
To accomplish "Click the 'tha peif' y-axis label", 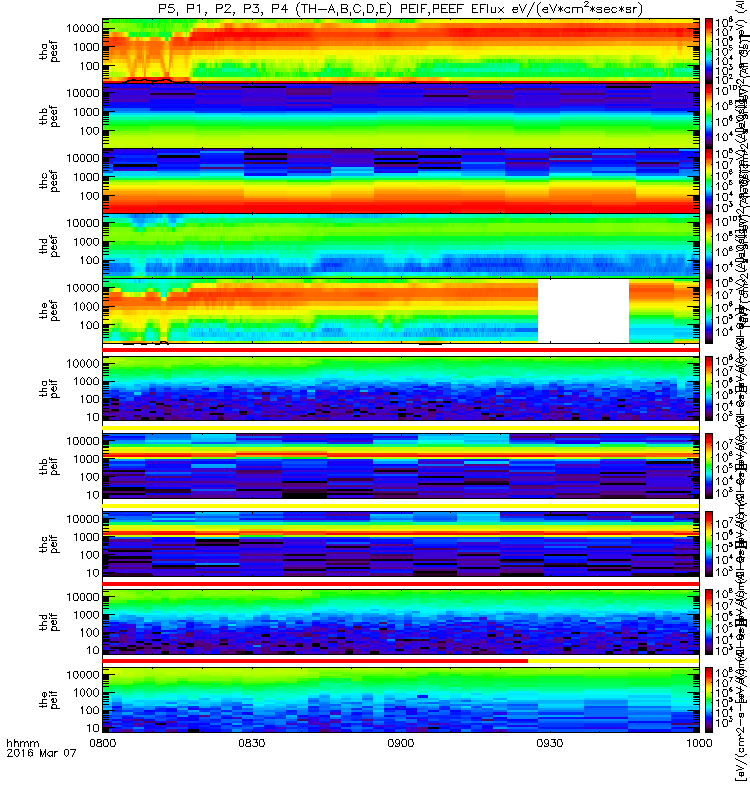I will (49, 388).
